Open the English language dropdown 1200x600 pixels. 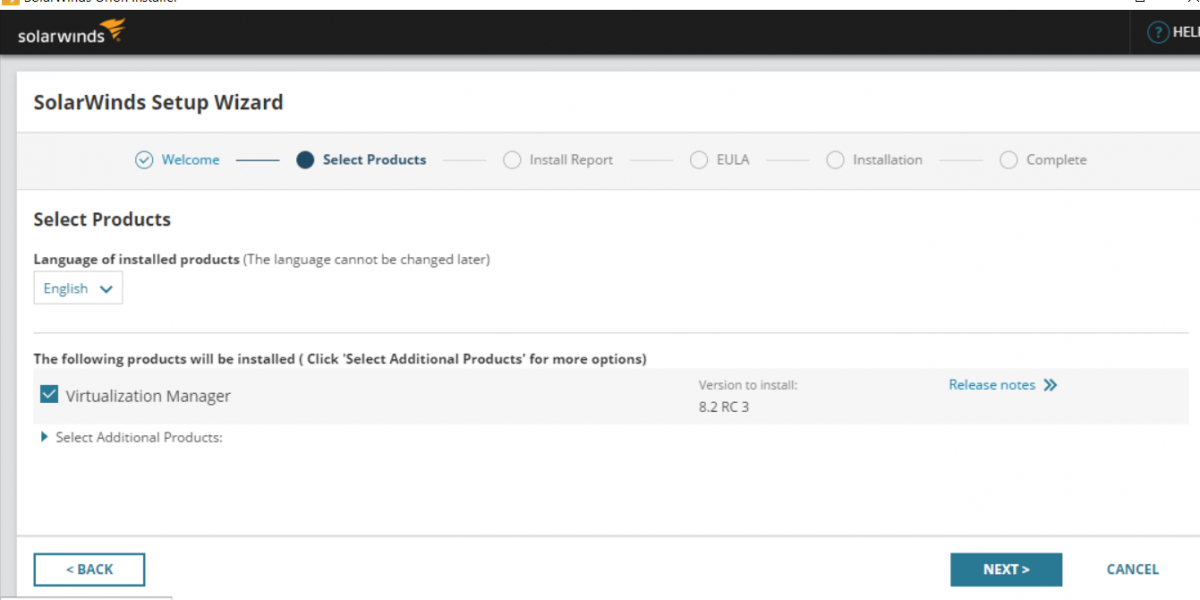[78, 289]
